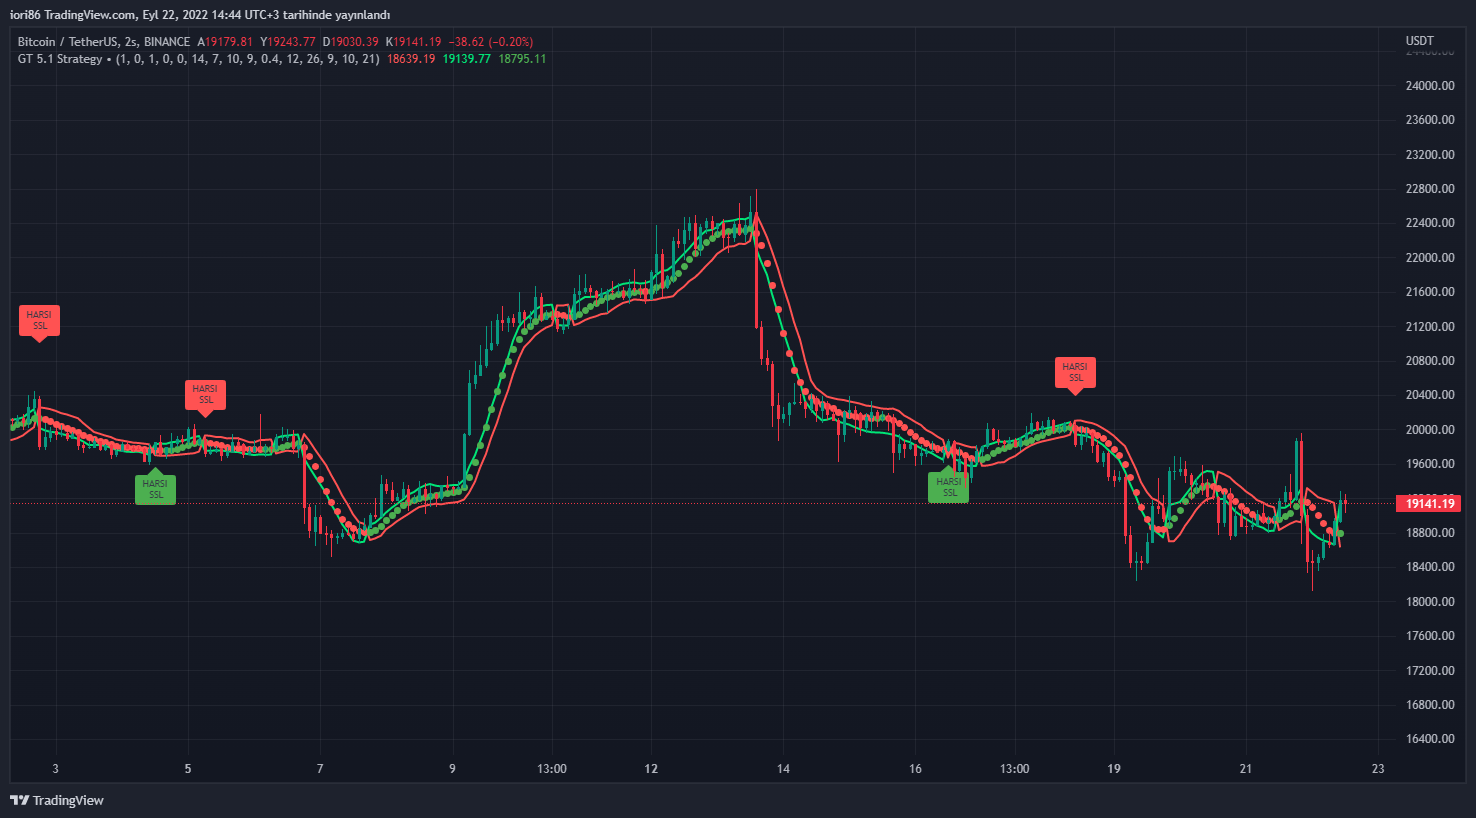1476x818 pixels.
Task: Click the 23200.00 price axis label
Action: point(1430,155)
